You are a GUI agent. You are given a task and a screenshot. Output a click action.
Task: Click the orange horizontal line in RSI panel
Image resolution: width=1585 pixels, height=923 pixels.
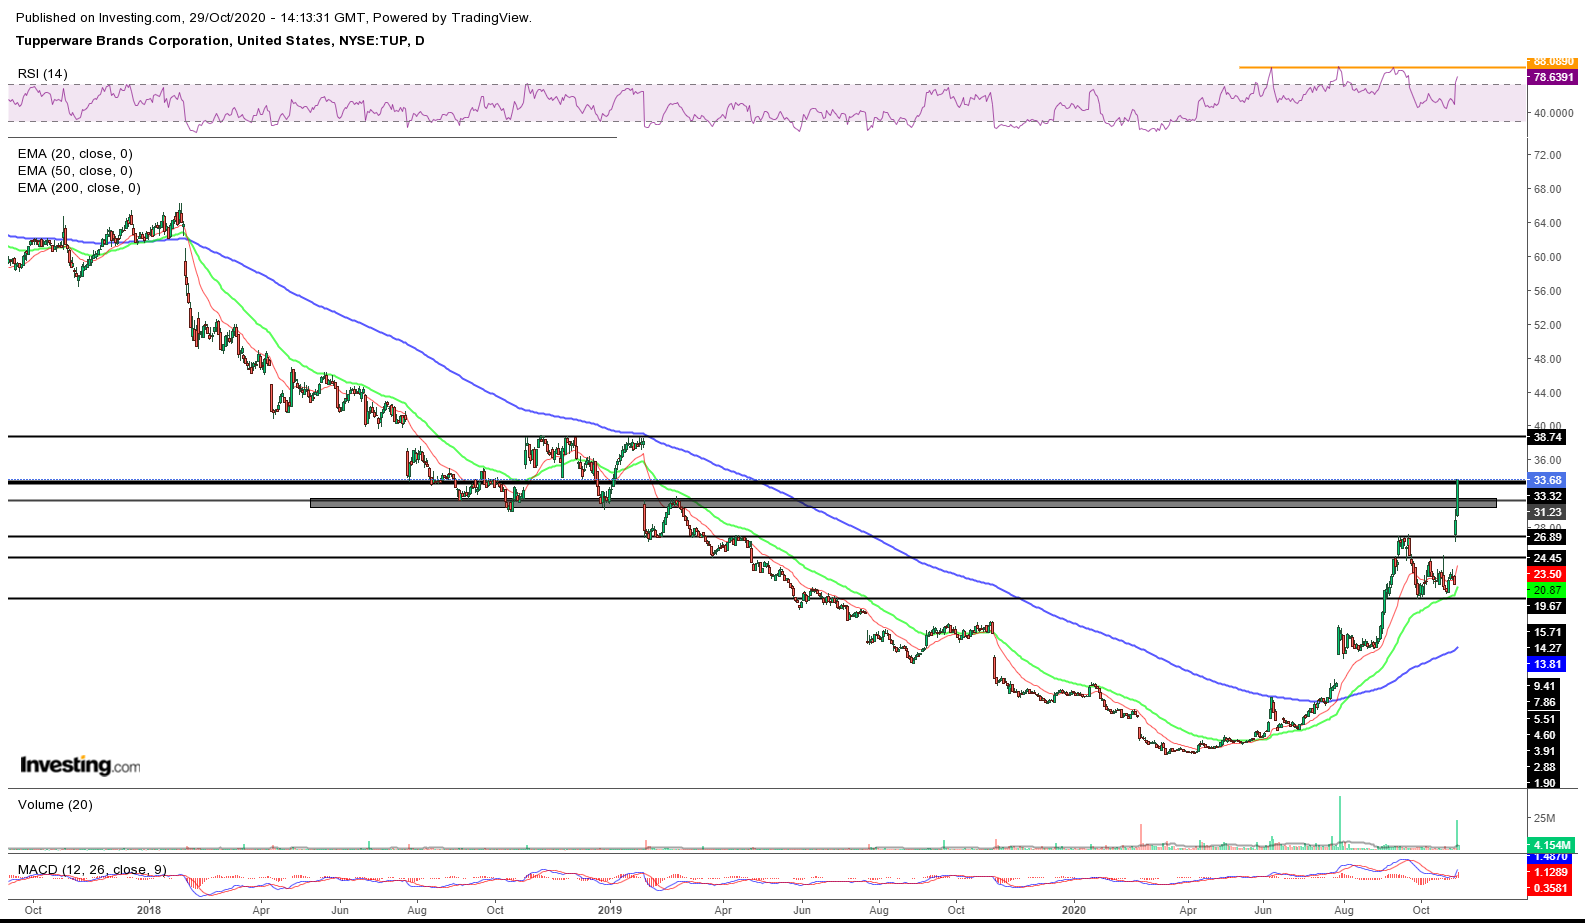1383,67
